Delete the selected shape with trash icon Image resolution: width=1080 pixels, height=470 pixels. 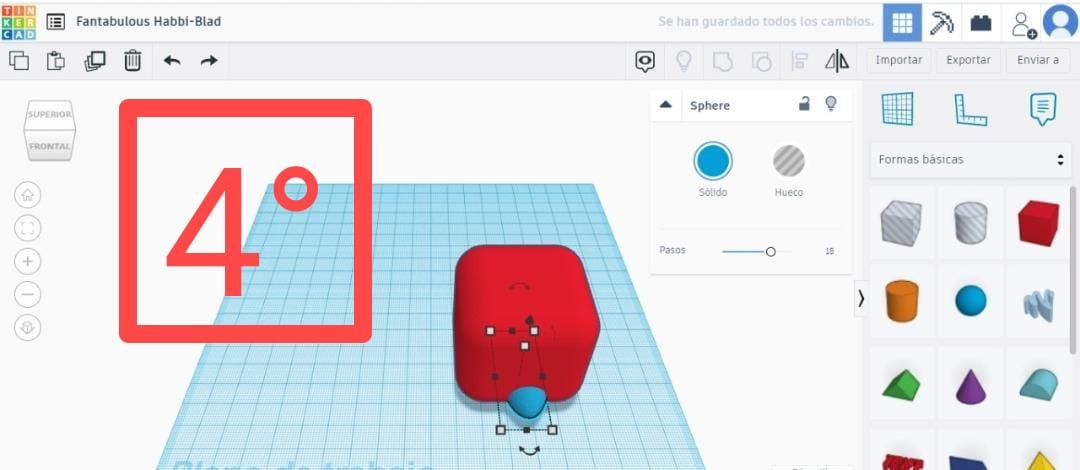click(x=132, y=61)
